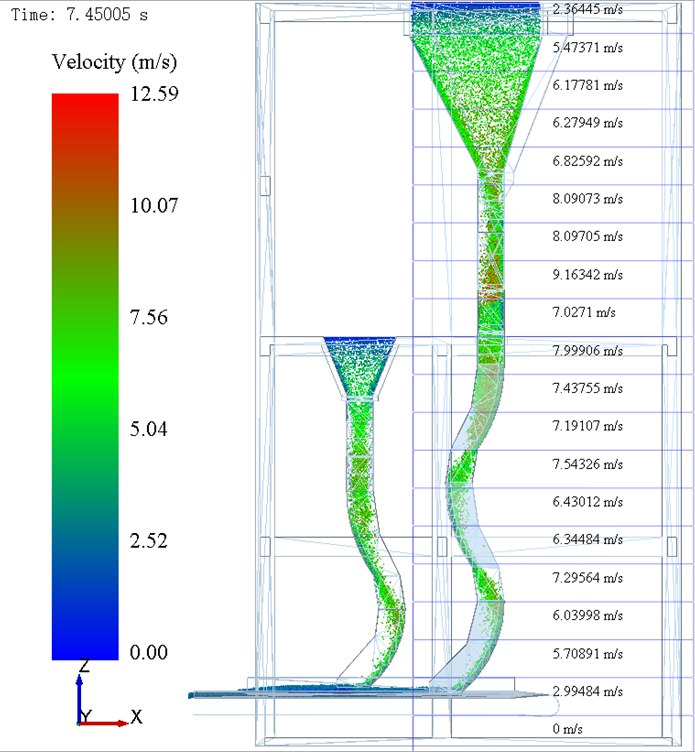Click the 2.36445 m/s bin label
695x752 pixels.
588,10
